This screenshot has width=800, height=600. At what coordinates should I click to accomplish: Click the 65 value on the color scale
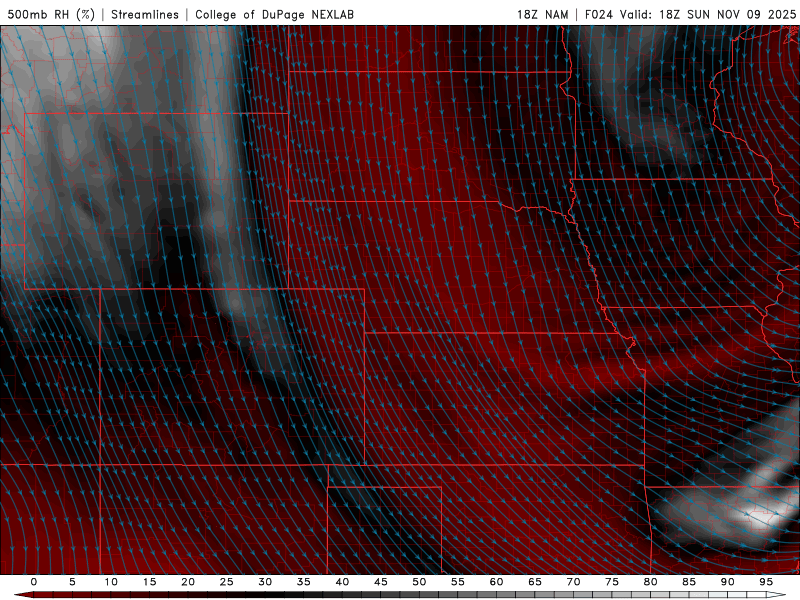tap(535, 582)
